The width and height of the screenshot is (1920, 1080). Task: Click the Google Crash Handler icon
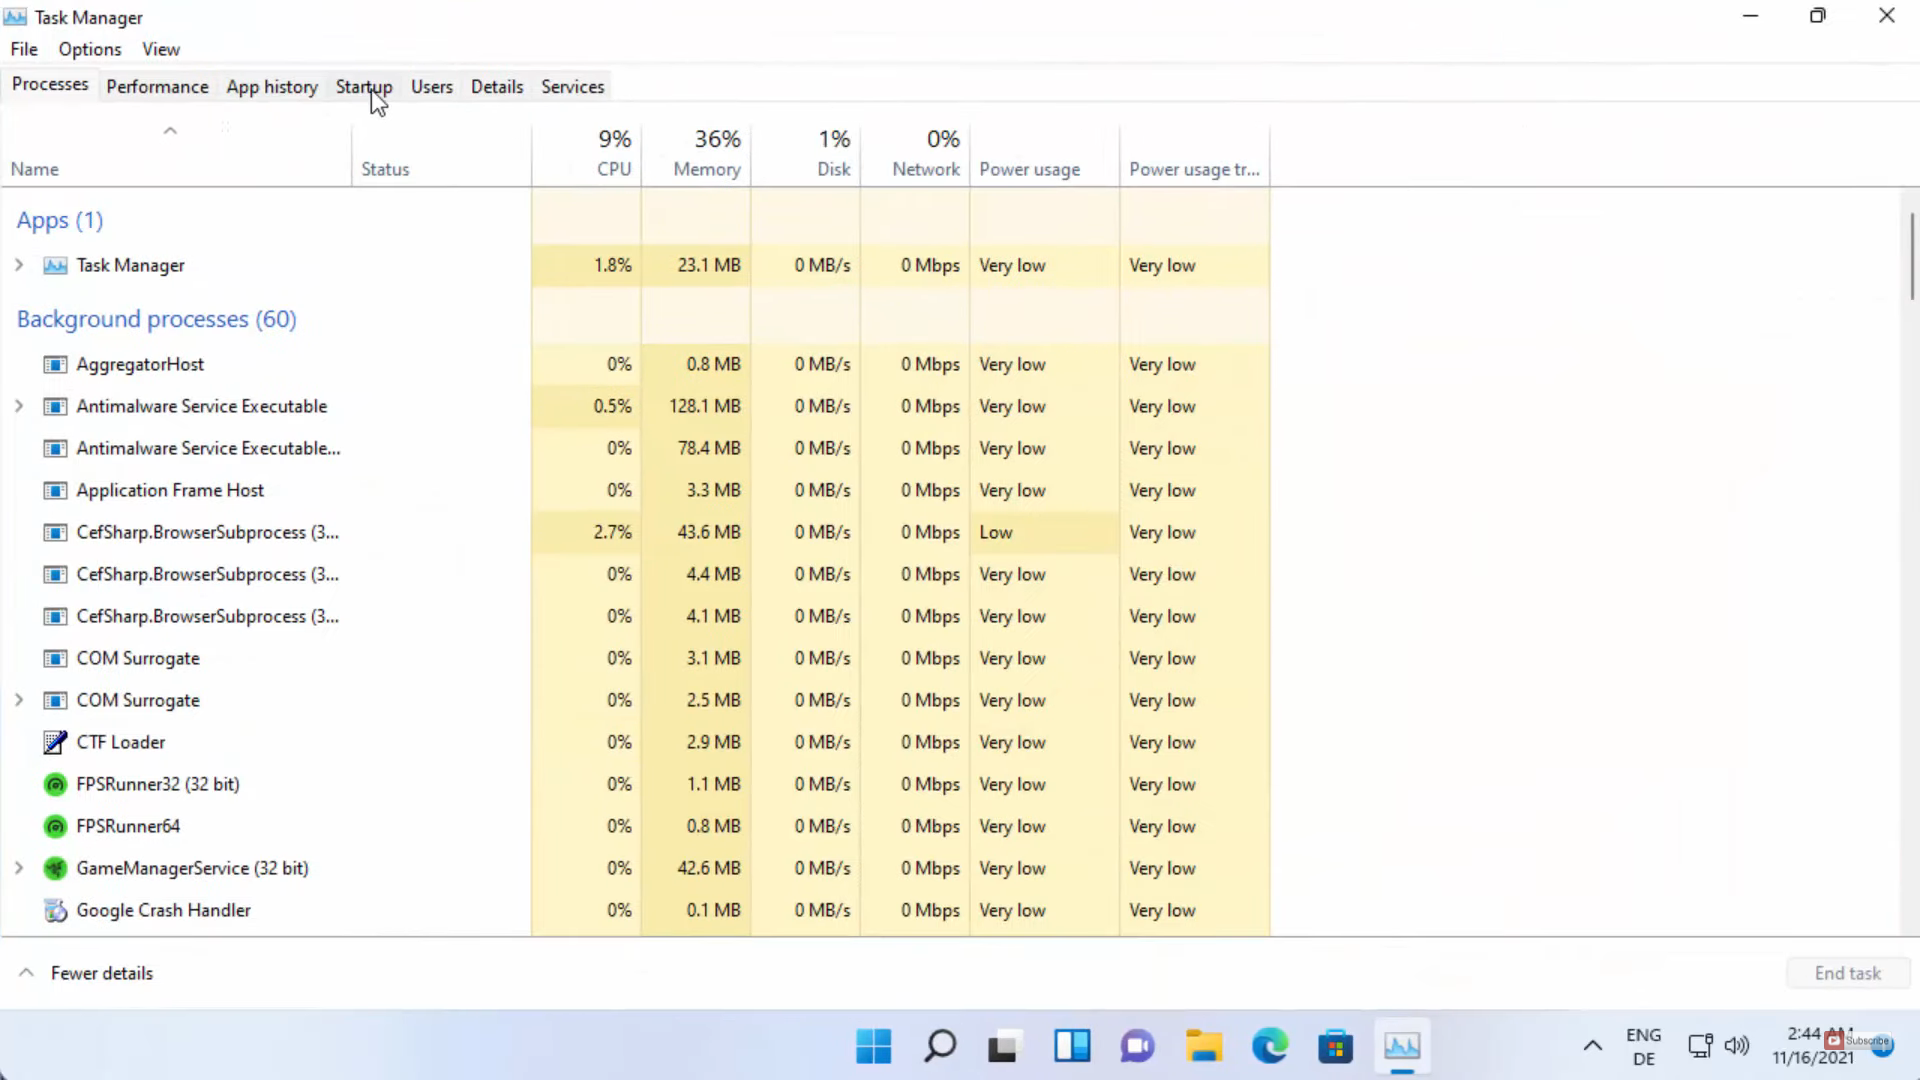pyautogui.click(x=55, y=910)
